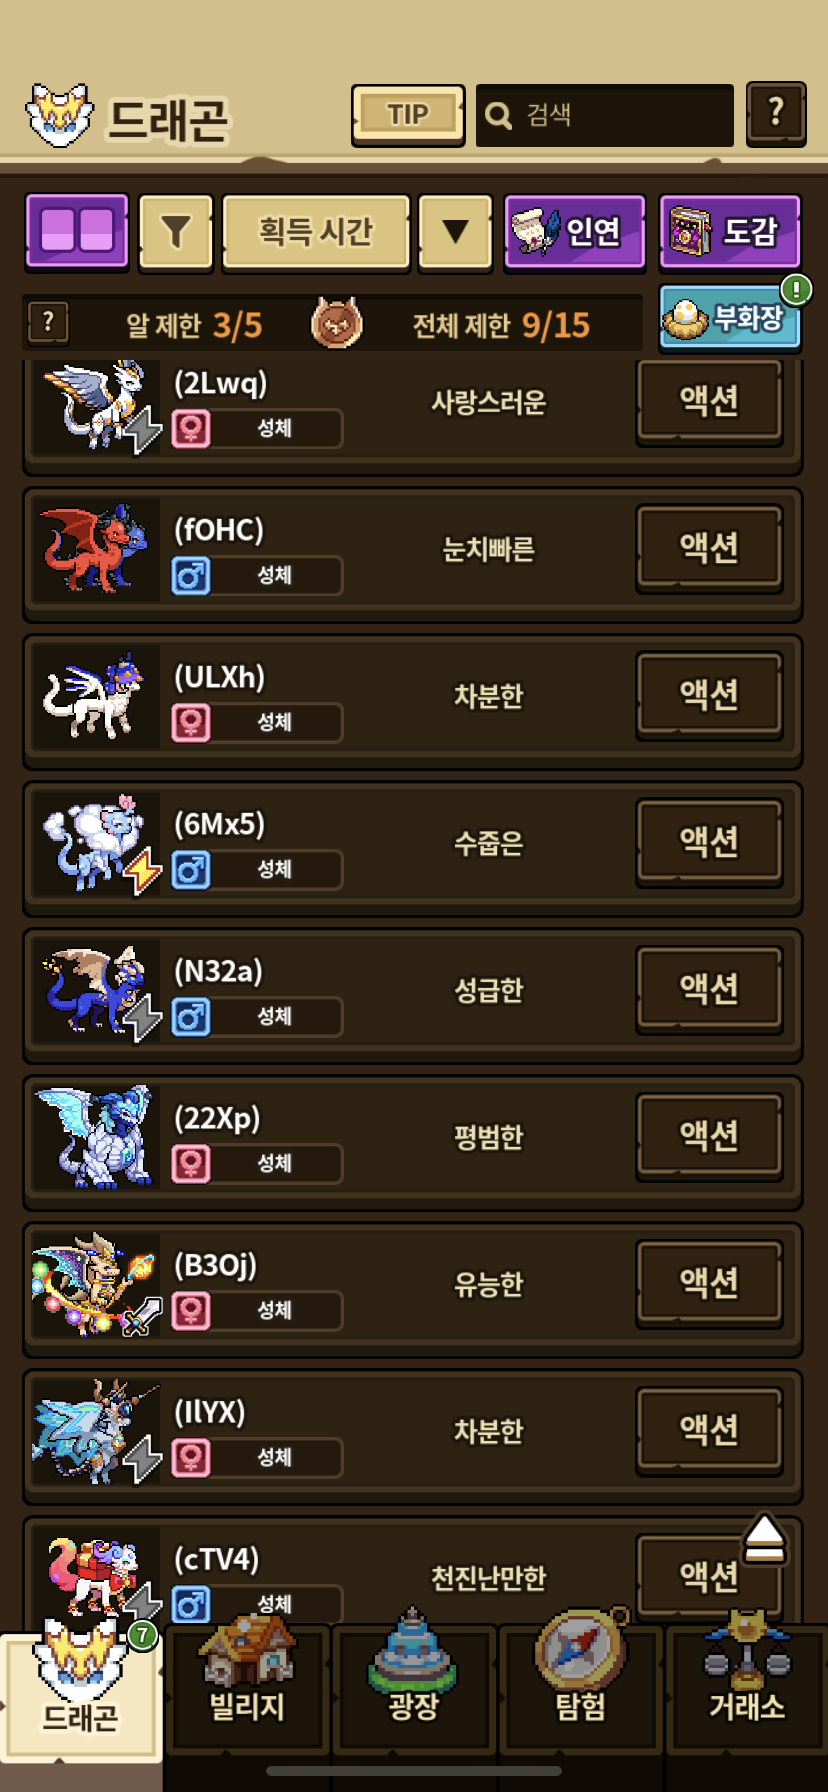
Task: Open the 인연 scroll and quill button
Action: click(x=574, y=231)
